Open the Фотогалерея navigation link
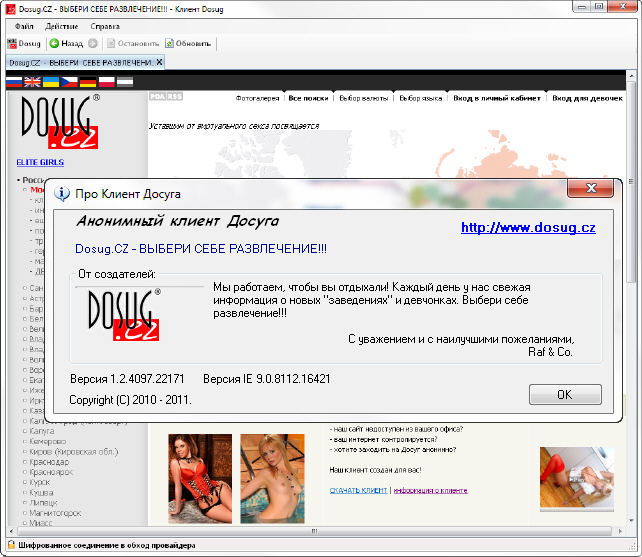Image resolution: width=642 pixels, height=557 pixels. [x=257, y=98]
